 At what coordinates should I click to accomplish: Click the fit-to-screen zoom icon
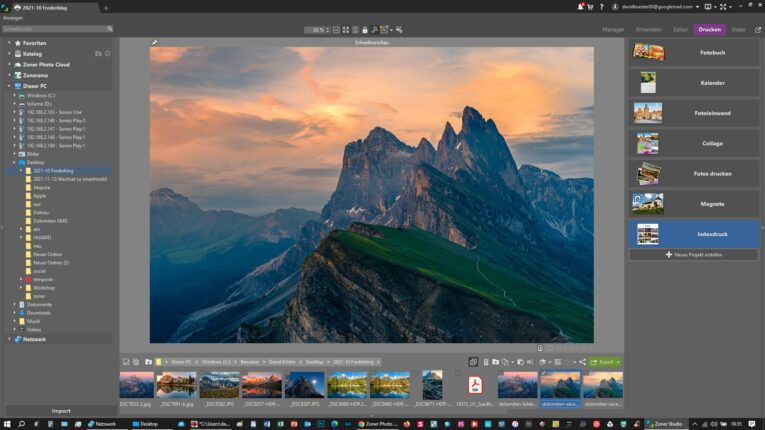(344, 30)
